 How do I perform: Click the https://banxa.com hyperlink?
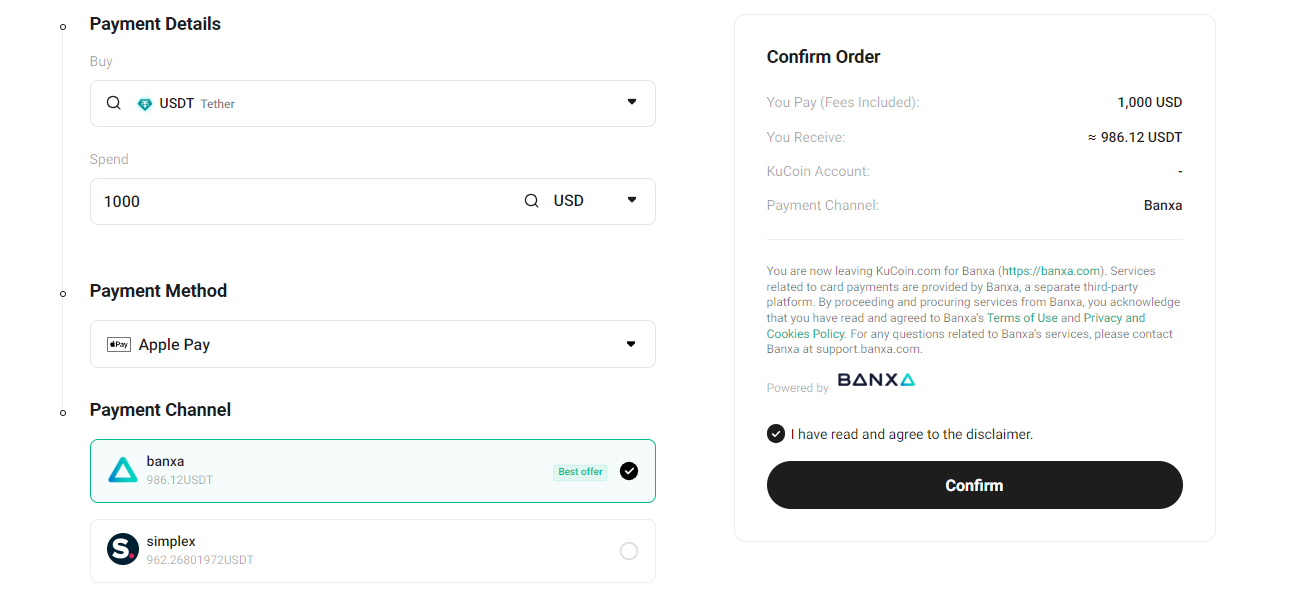[x=1049, y=270]
